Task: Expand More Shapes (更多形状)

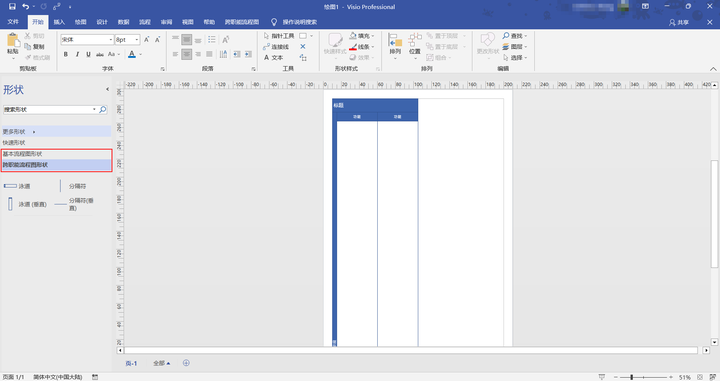Action: pyautogui.click(x=56, y=132)
